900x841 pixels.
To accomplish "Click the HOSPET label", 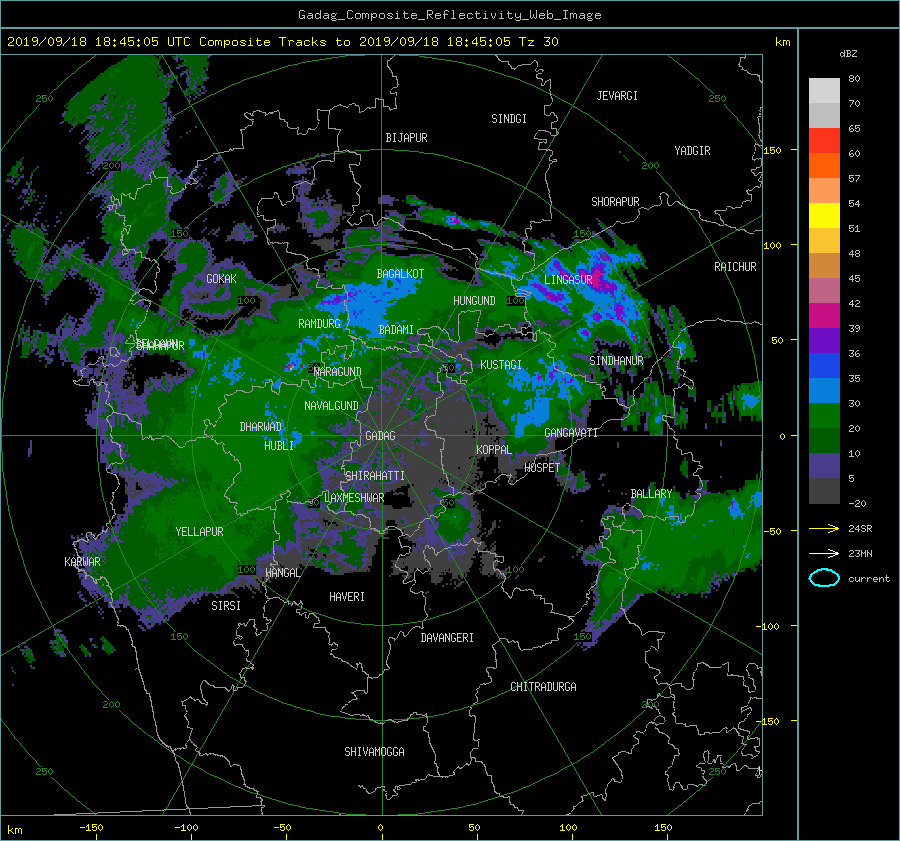I will coord(542,468).
